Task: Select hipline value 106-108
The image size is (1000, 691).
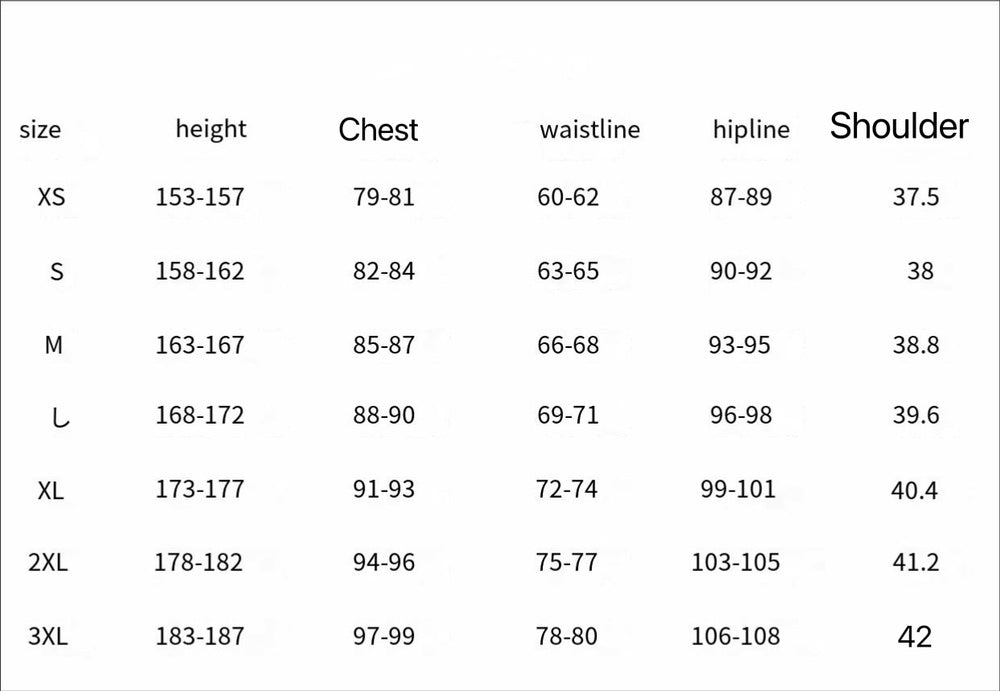Action: pos(735,636)
